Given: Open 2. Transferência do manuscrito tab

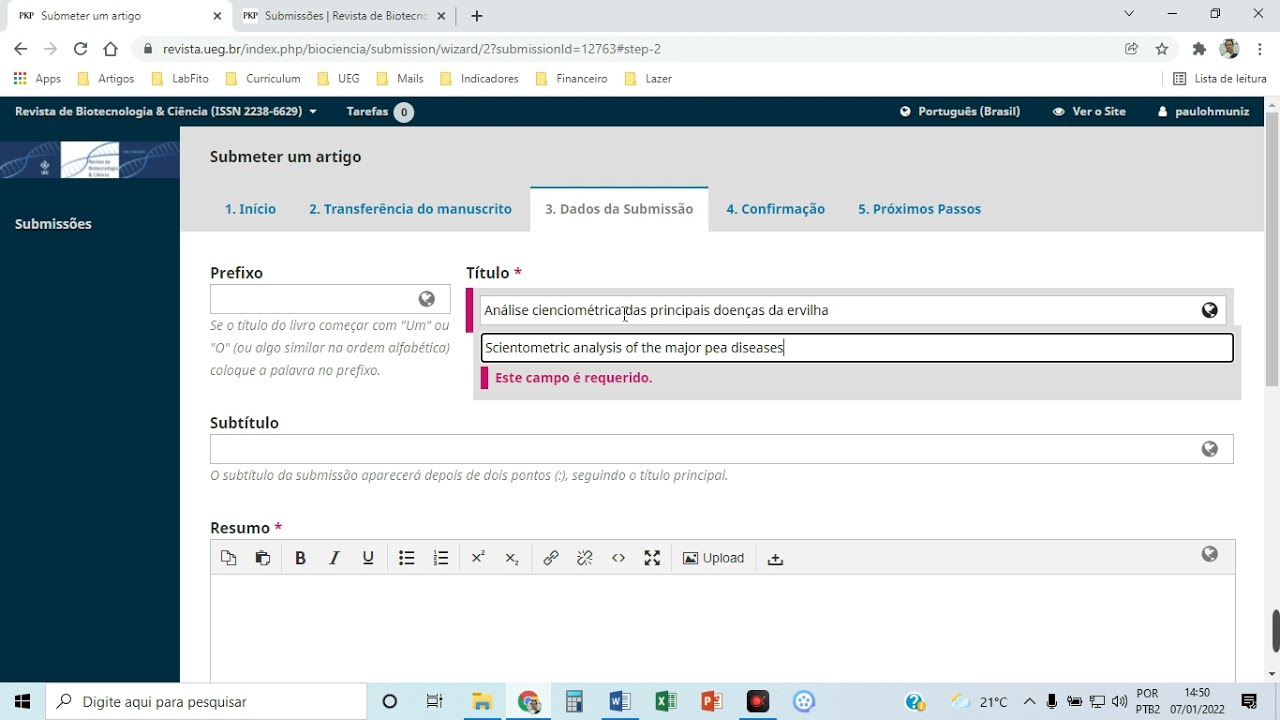Looking at the screenshot, I should [410, 209].
